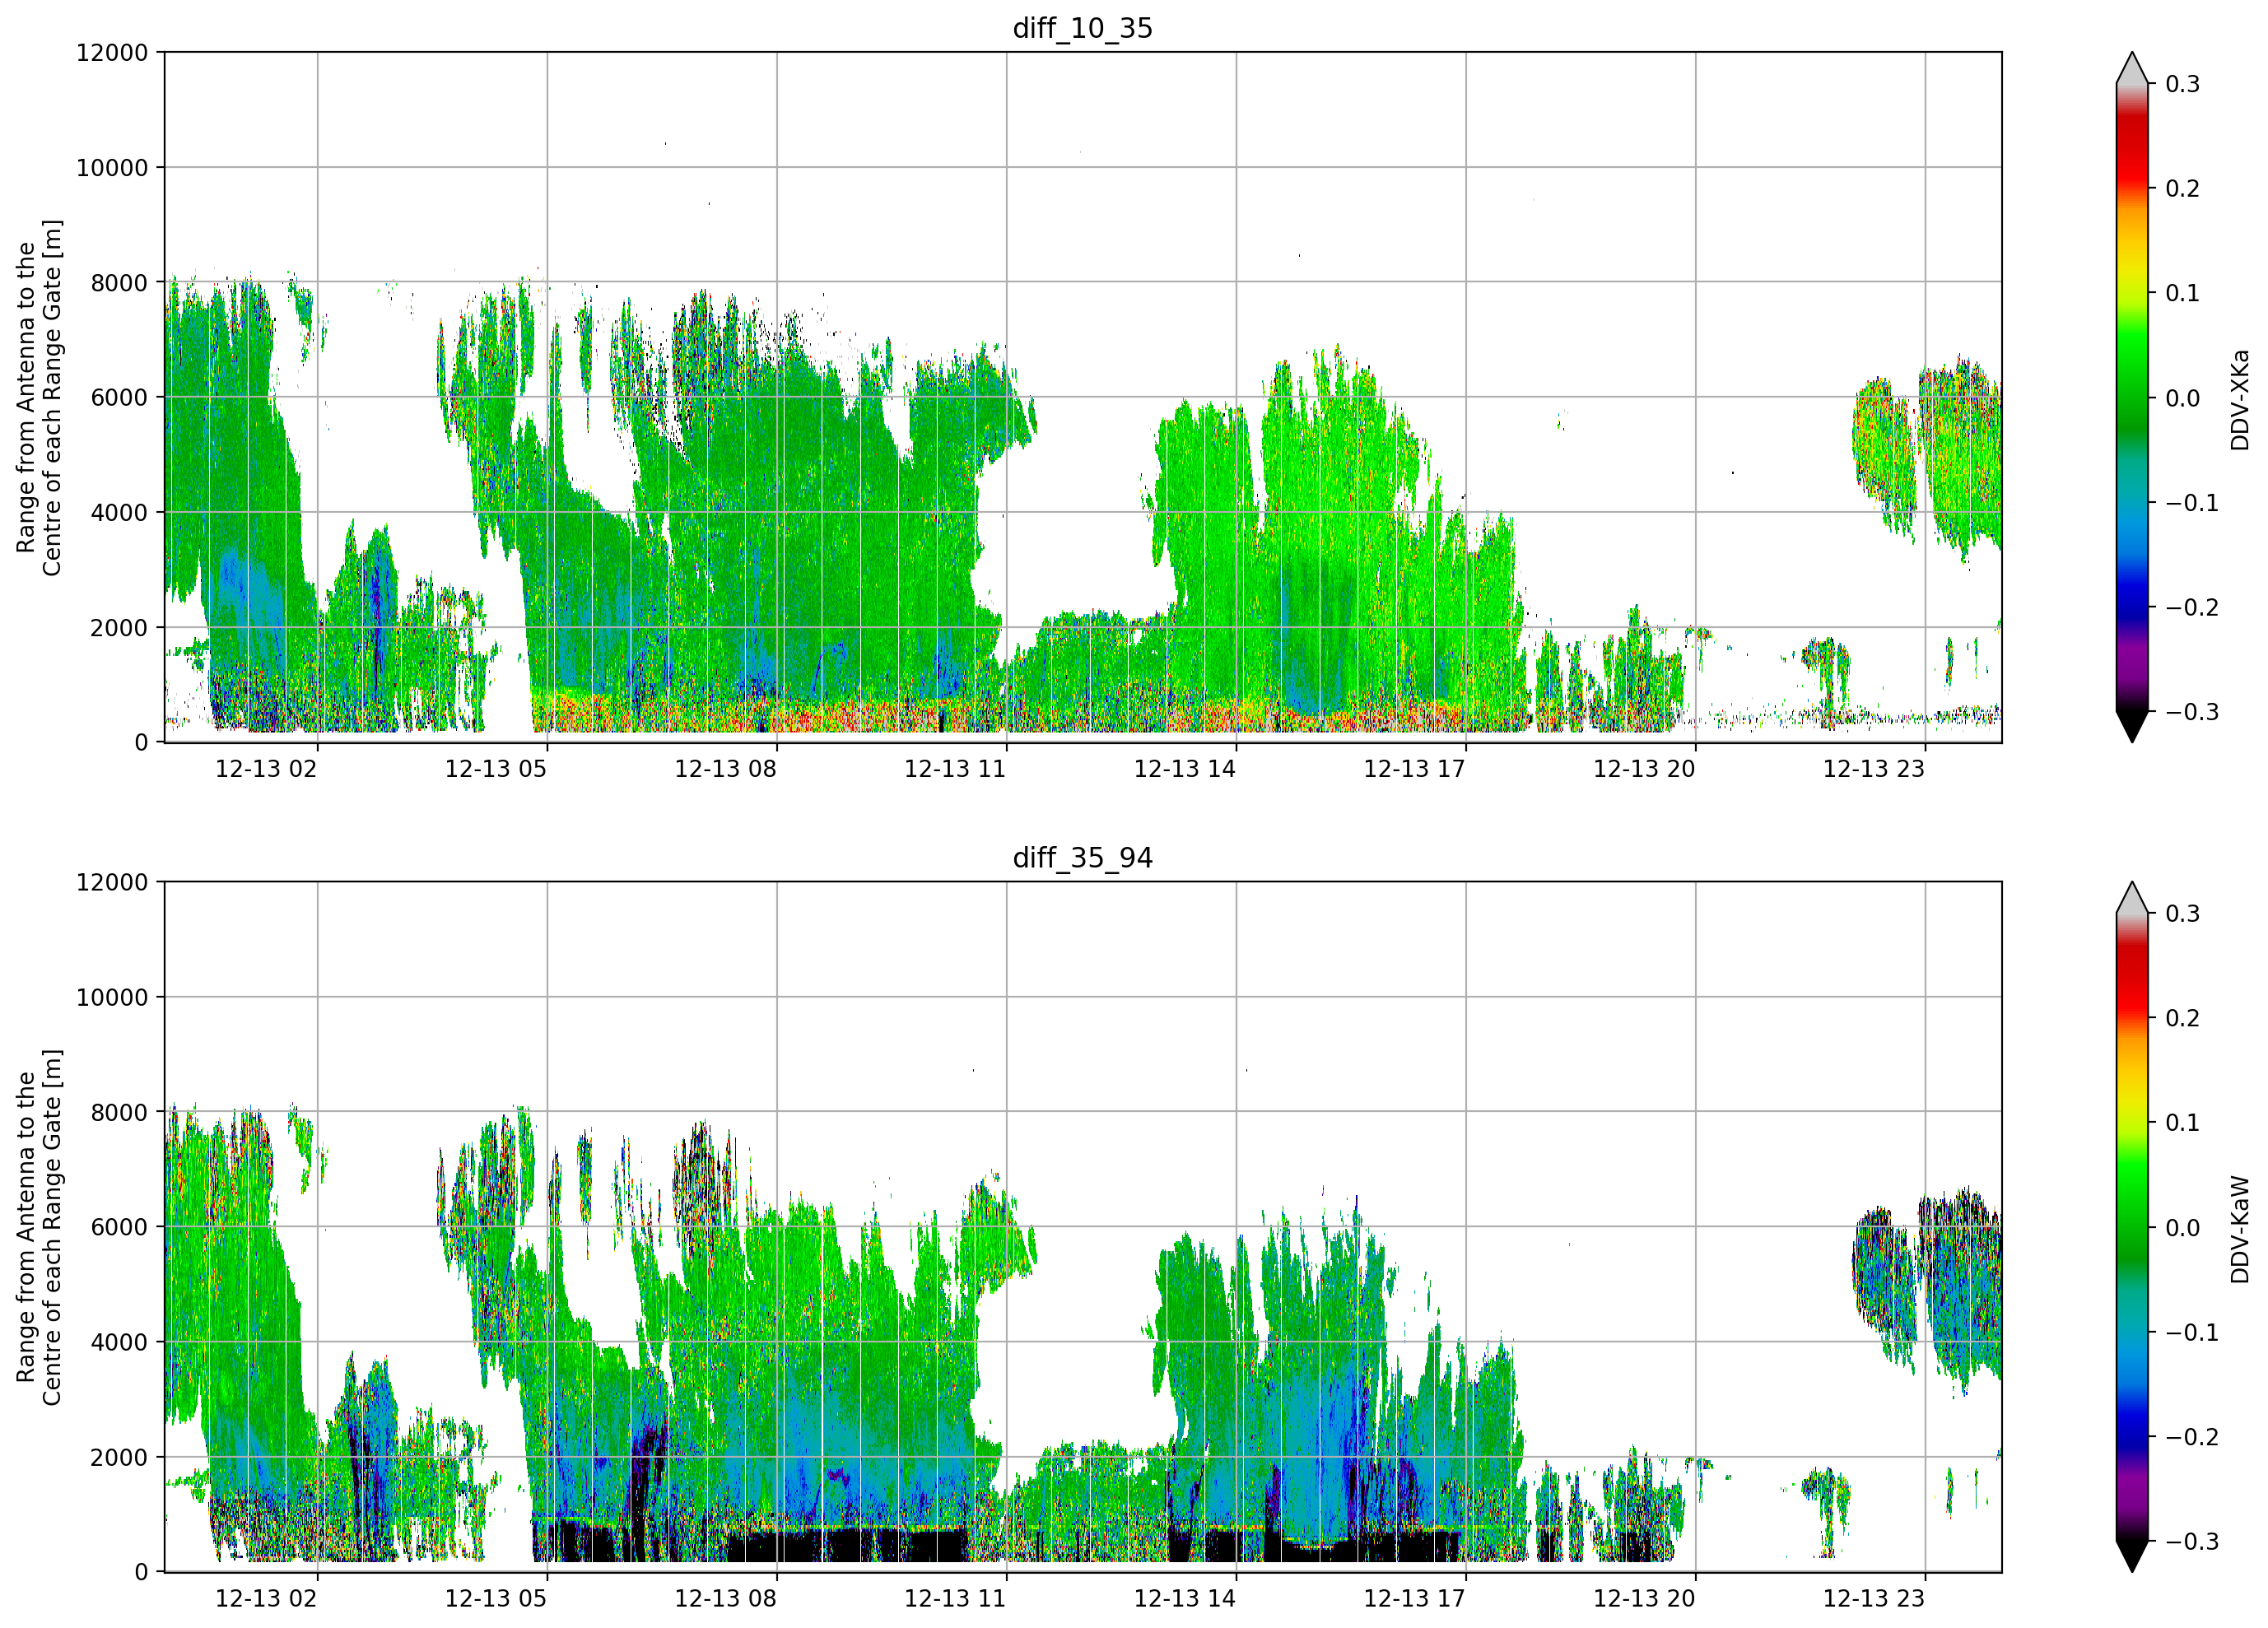Screen dimensions: 2268x1628
Task: Click the "0.3" tick on the DDV-KaW colorbar
Action: tap(2183, 914)
